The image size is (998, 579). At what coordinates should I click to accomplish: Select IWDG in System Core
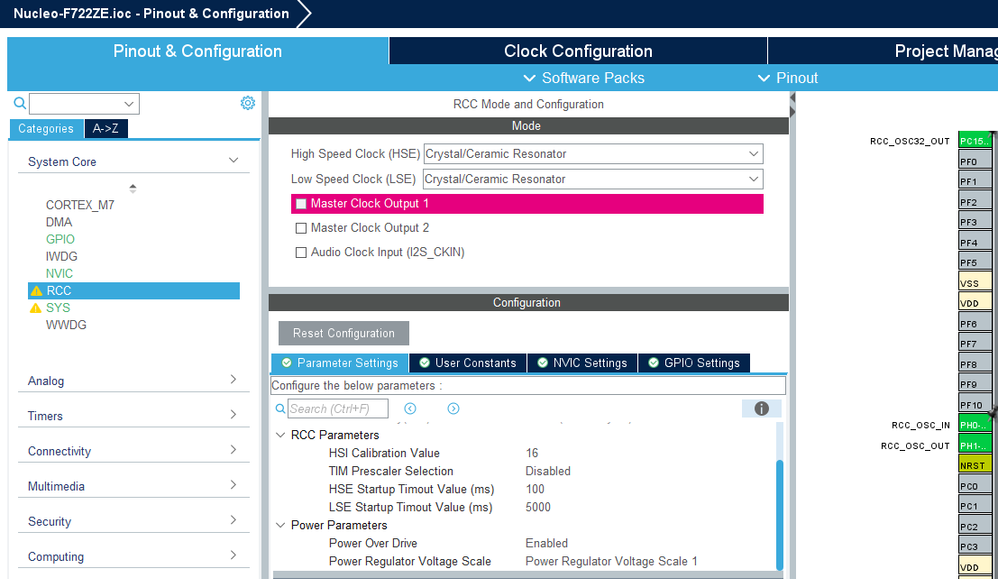click(62, 256)
